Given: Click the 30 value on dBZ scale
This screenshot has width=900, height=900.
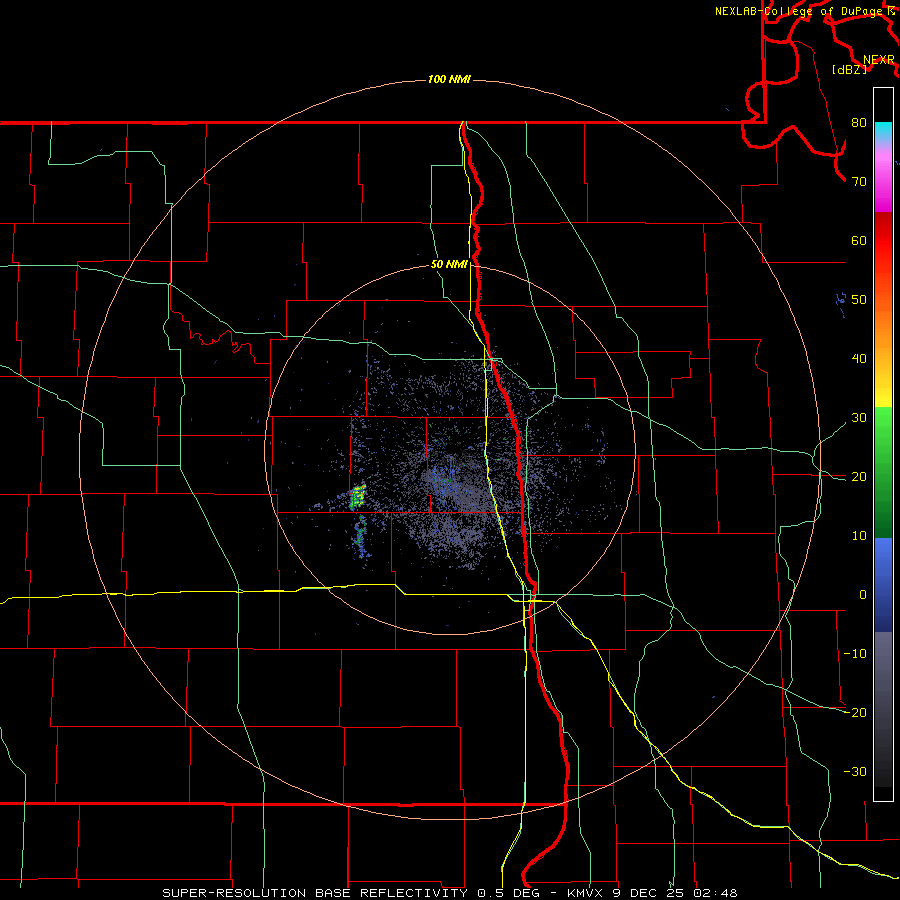Looking at the screenshot, I should tap(859, 417).
